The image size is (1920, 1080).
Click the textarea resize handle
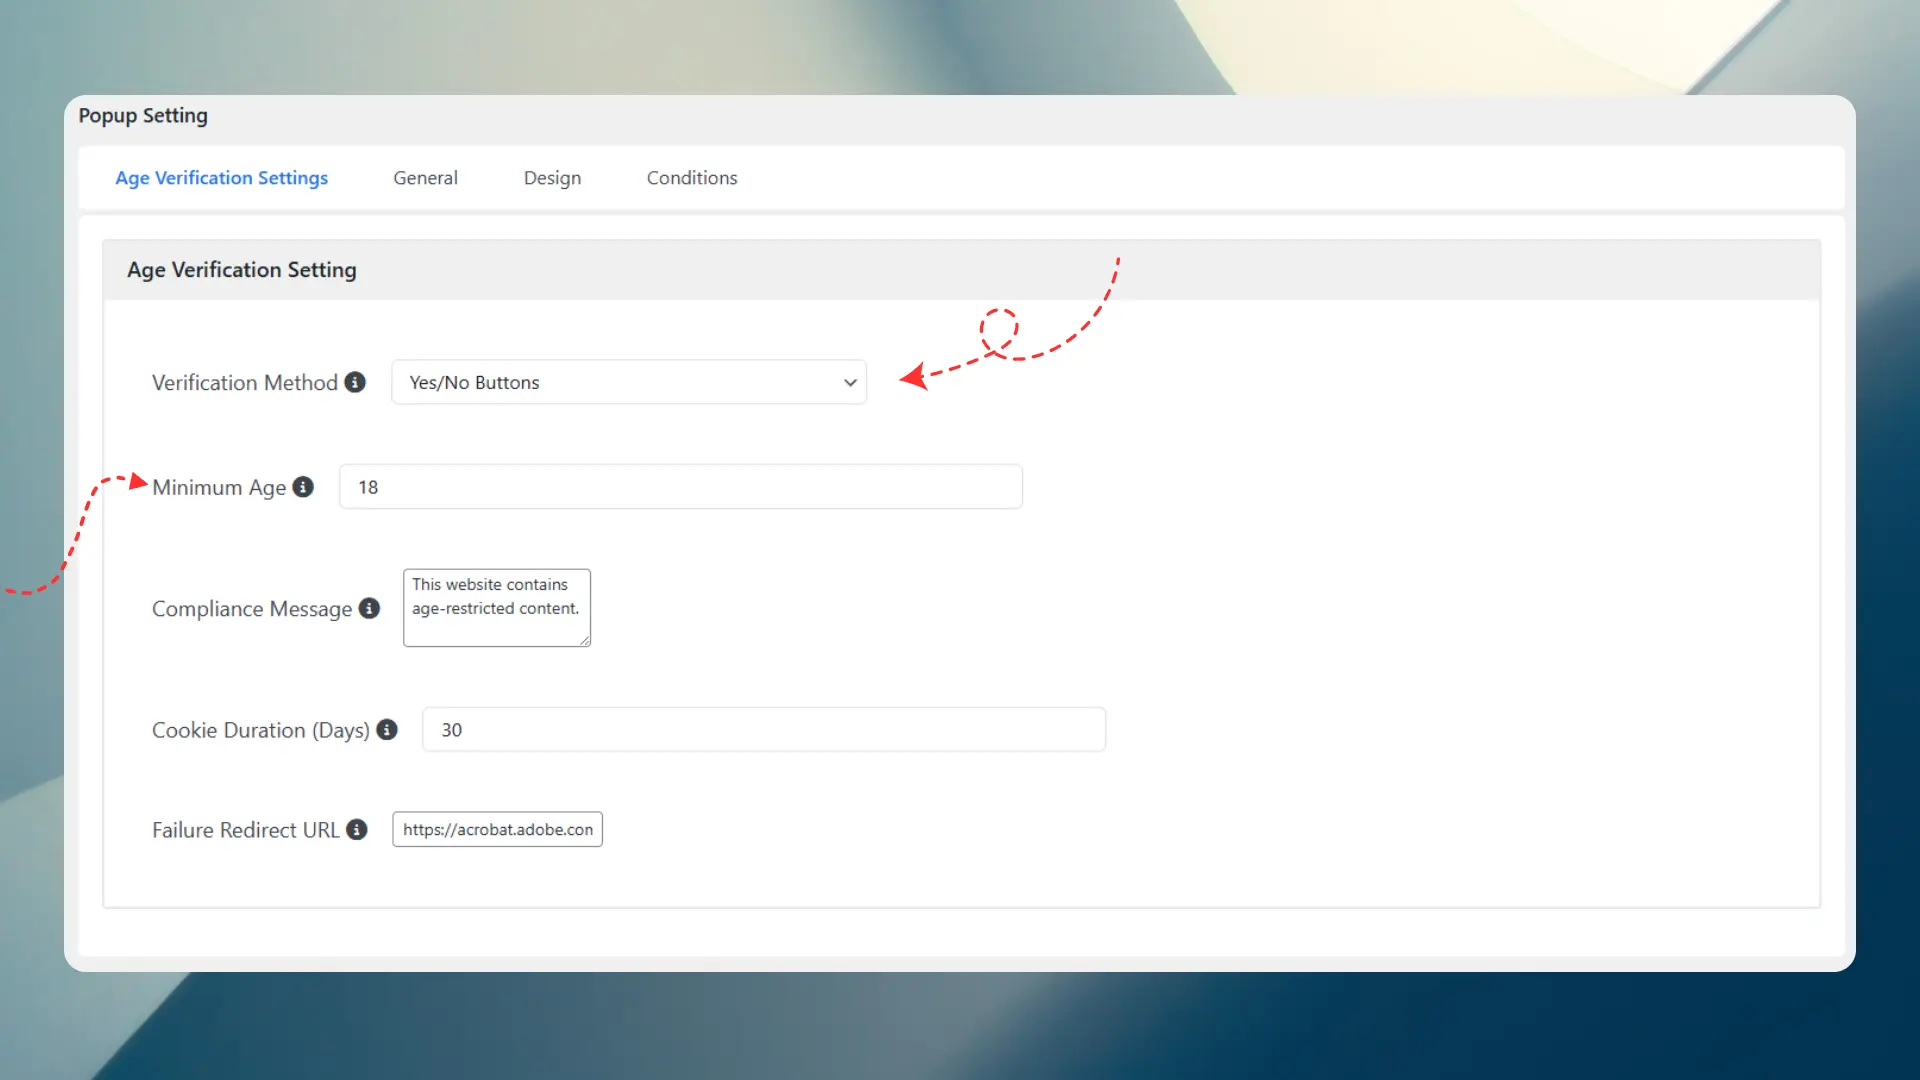[585, 641]
